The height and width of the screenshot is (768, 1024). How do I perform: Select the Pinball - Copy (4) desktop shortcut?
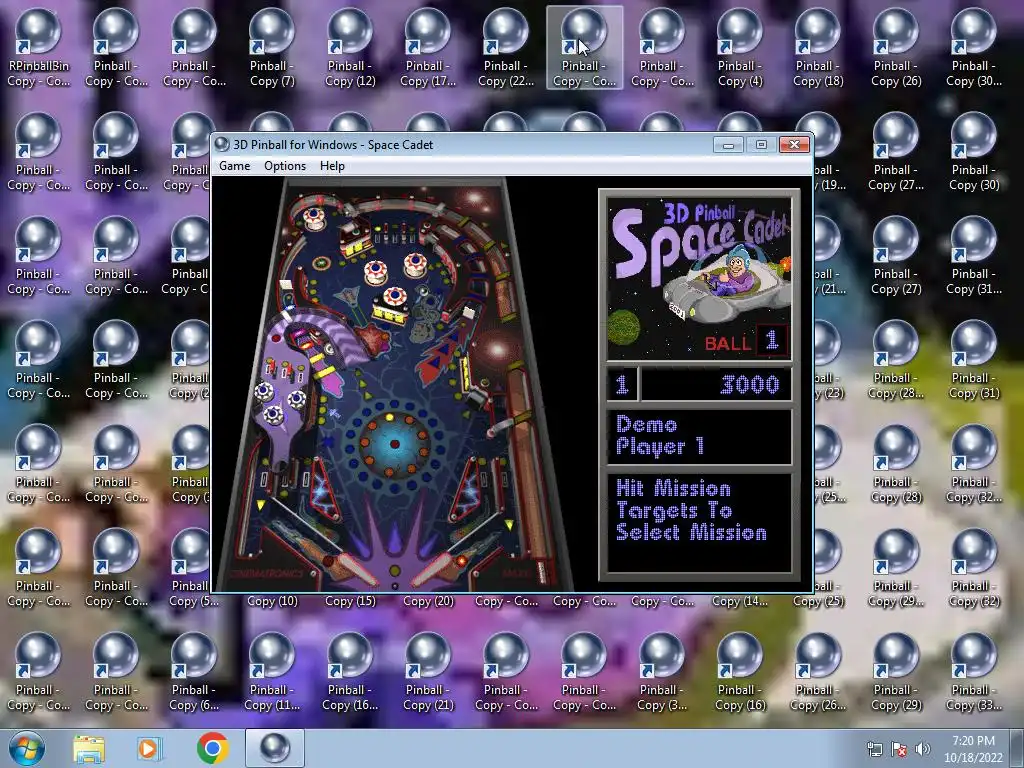[x=740, y=49]
